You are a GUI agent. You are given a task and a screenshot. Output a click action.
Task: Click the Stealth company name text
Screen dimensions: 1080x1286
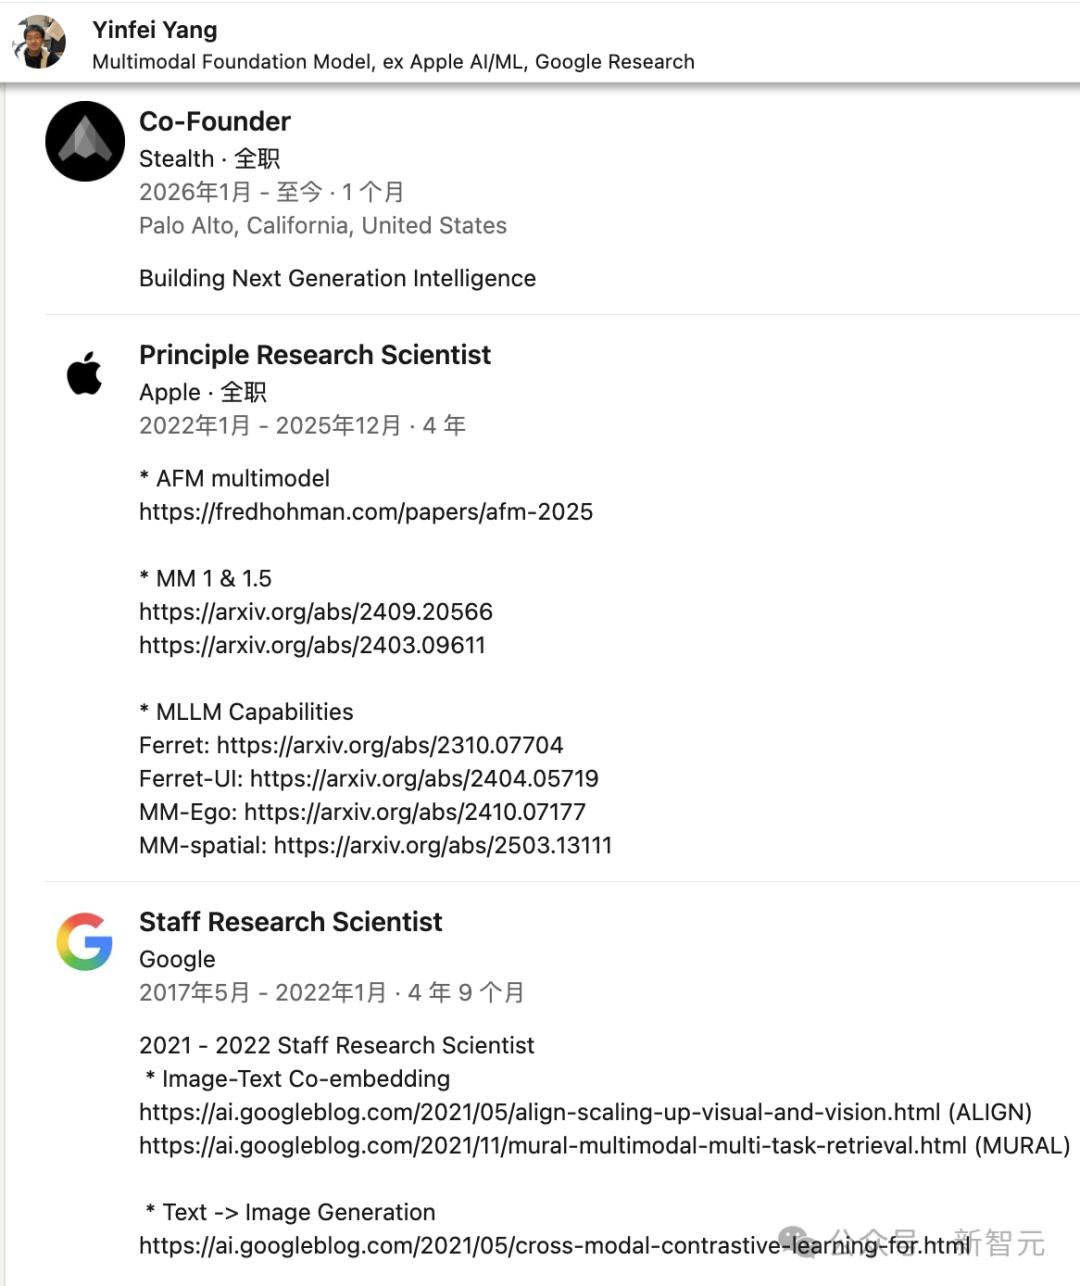(x=177, y=159)
